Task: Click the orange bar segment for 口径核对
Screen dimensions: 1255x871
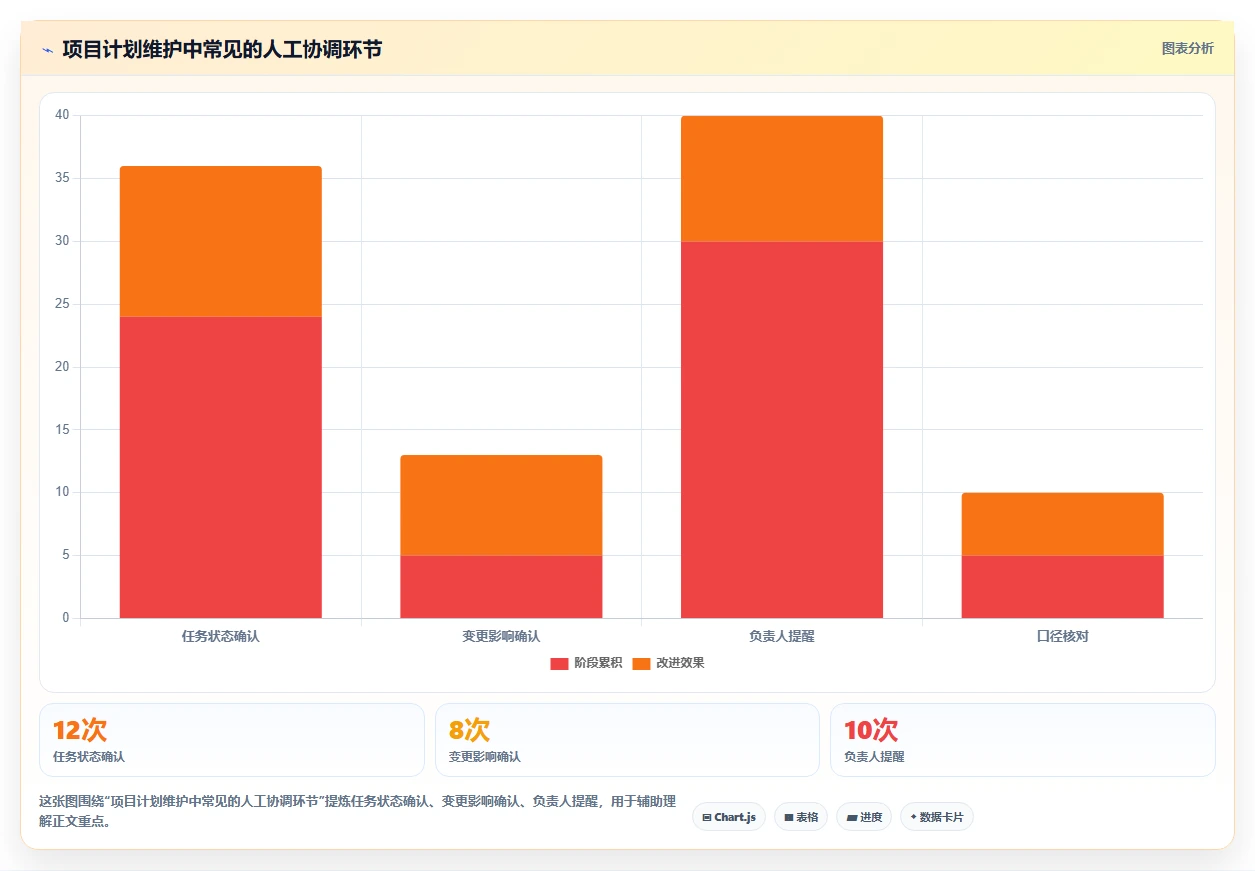Action: coord(1063,524)
